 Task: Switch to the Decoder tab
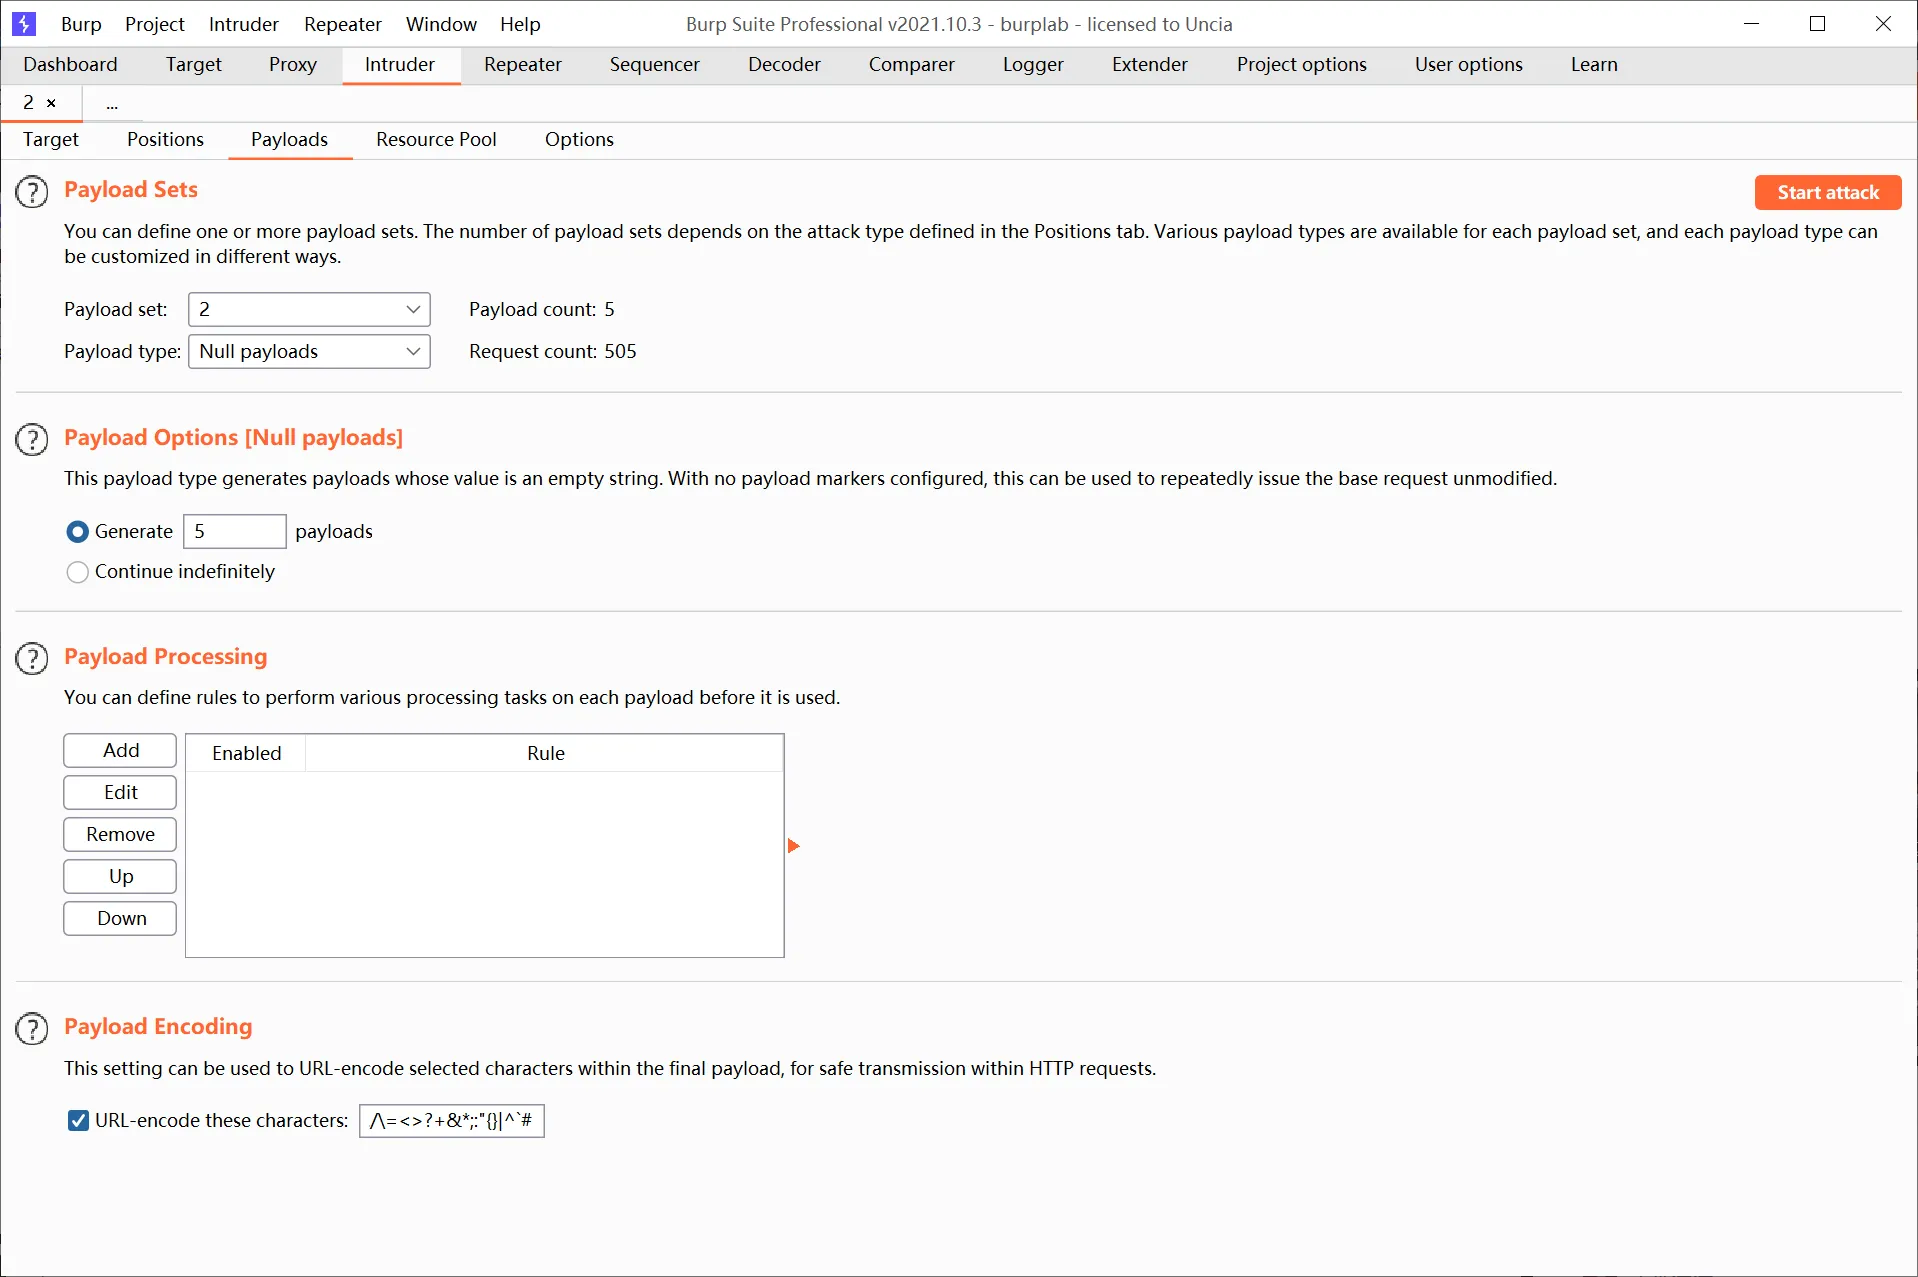784,65
